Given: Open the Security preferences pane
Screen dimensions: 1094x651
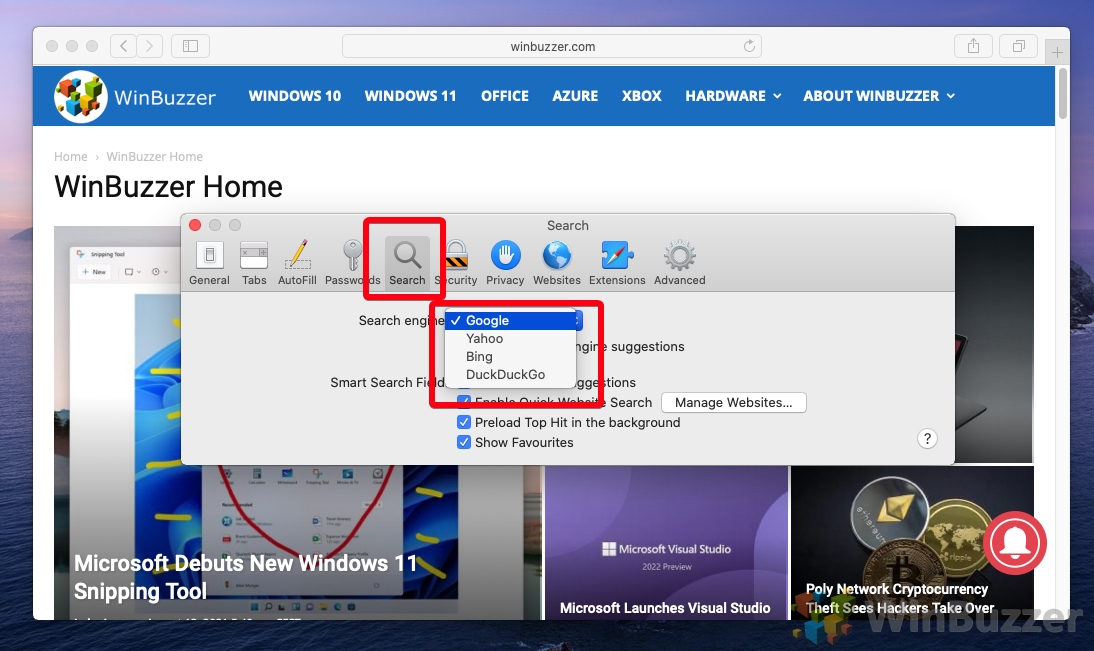Looking at the screenshot, I should pos(456,263).
